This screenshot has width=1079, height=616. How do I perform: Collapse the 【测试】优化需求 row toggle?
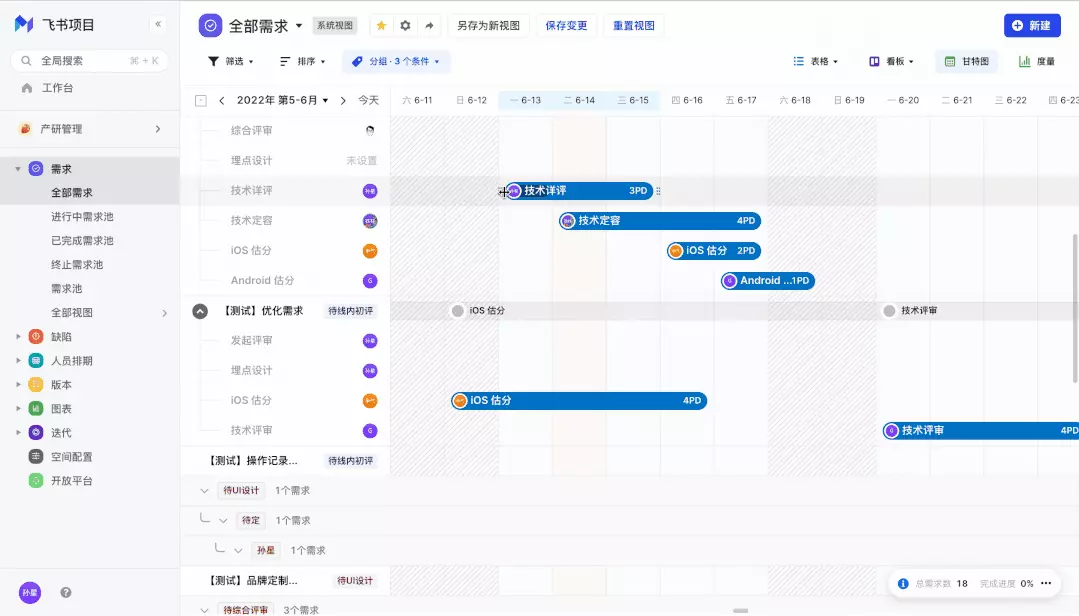pos(200,311)
